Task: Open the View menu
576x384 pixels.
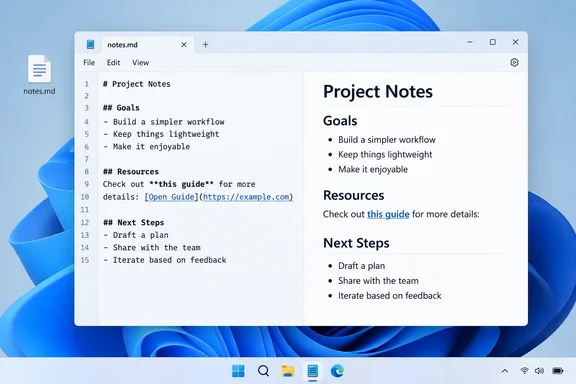Action: click(141, 62)
